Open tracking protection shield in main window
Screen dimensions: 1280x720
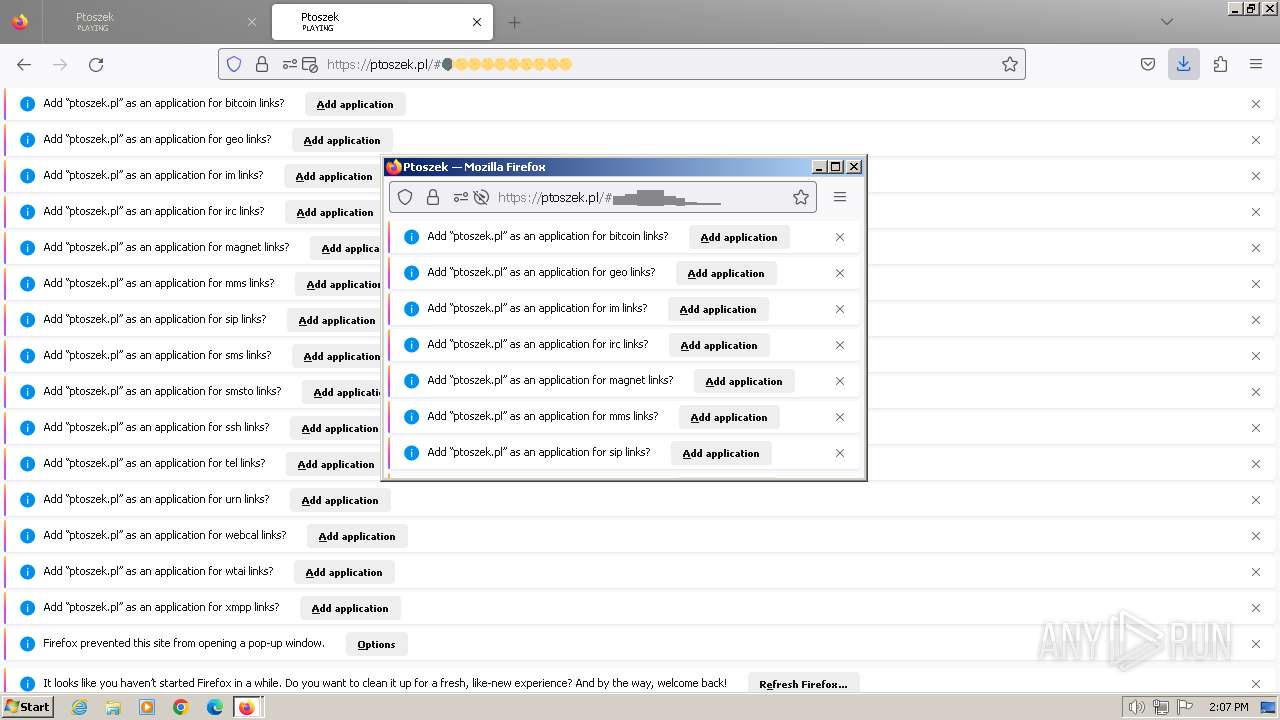click(x=234, y=64)
